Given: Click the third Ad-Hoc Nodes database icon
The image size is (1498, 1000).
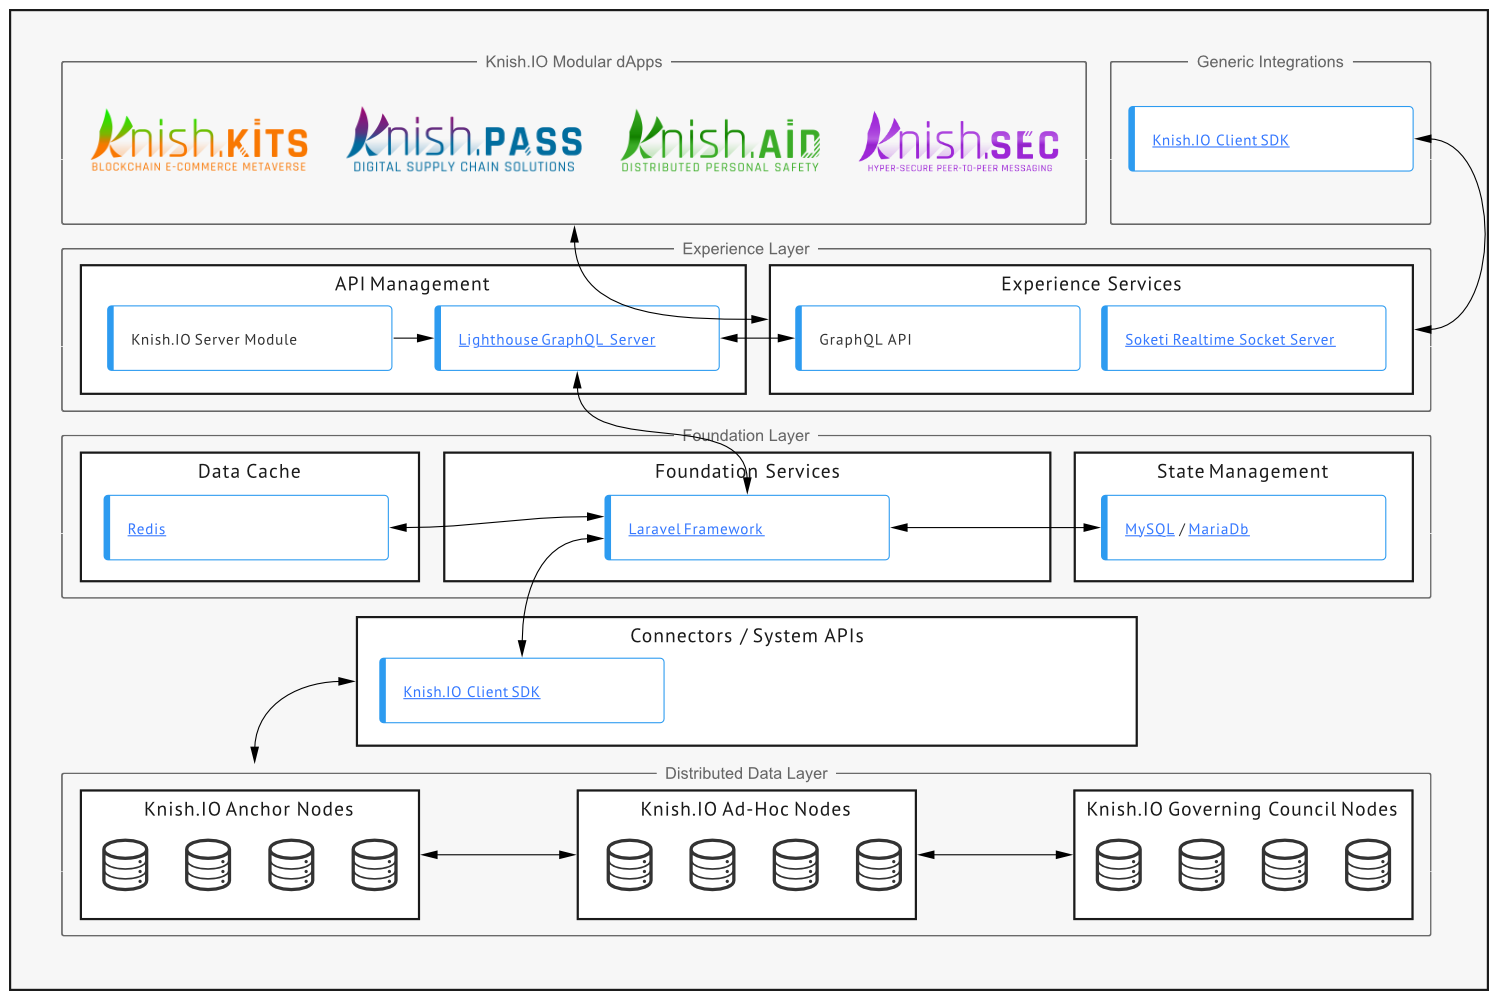Looking at the screenshot, I should tap(796, 865).
